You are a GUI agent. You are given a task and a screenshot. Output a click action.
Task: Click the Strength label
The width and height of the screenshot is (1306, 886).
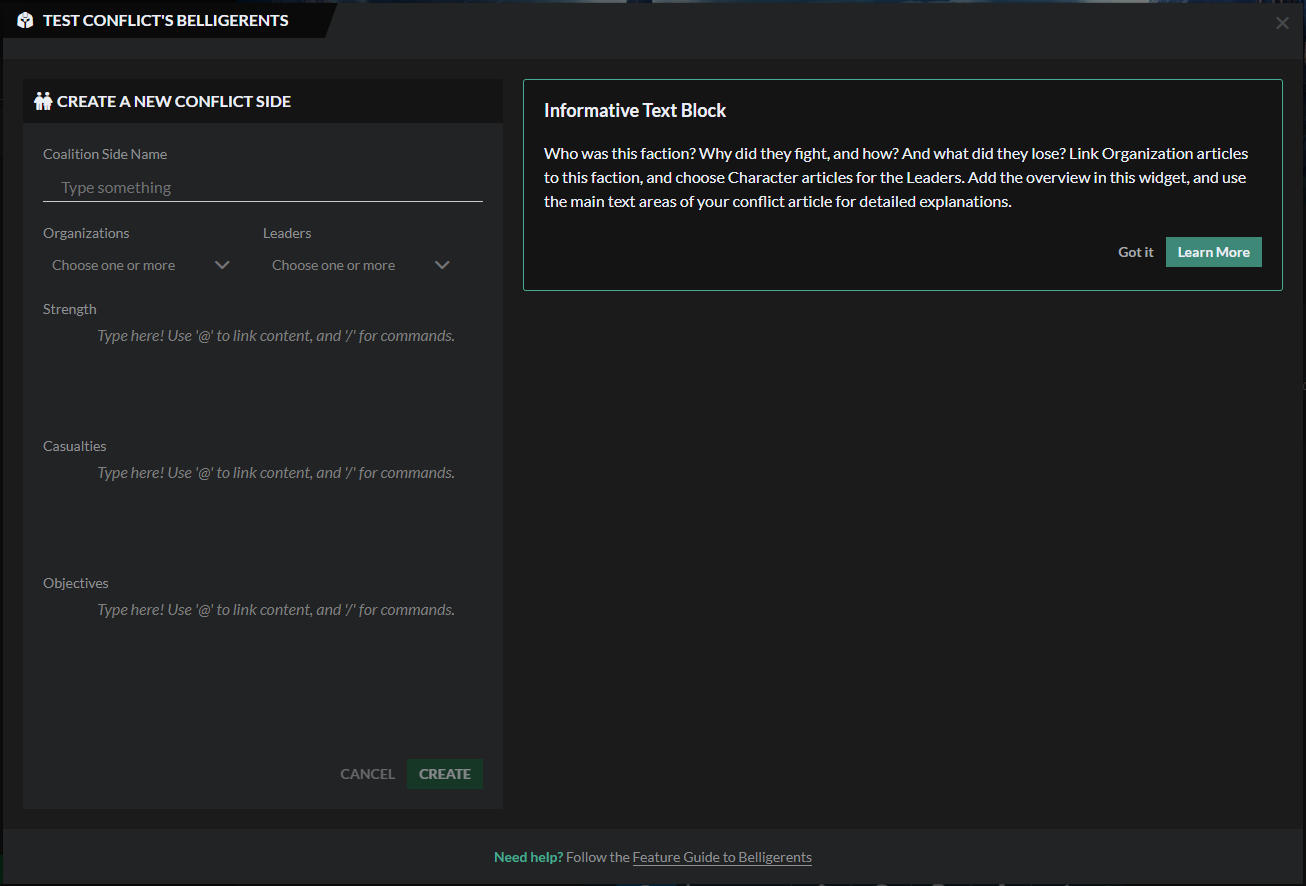(x=70, y=309)
